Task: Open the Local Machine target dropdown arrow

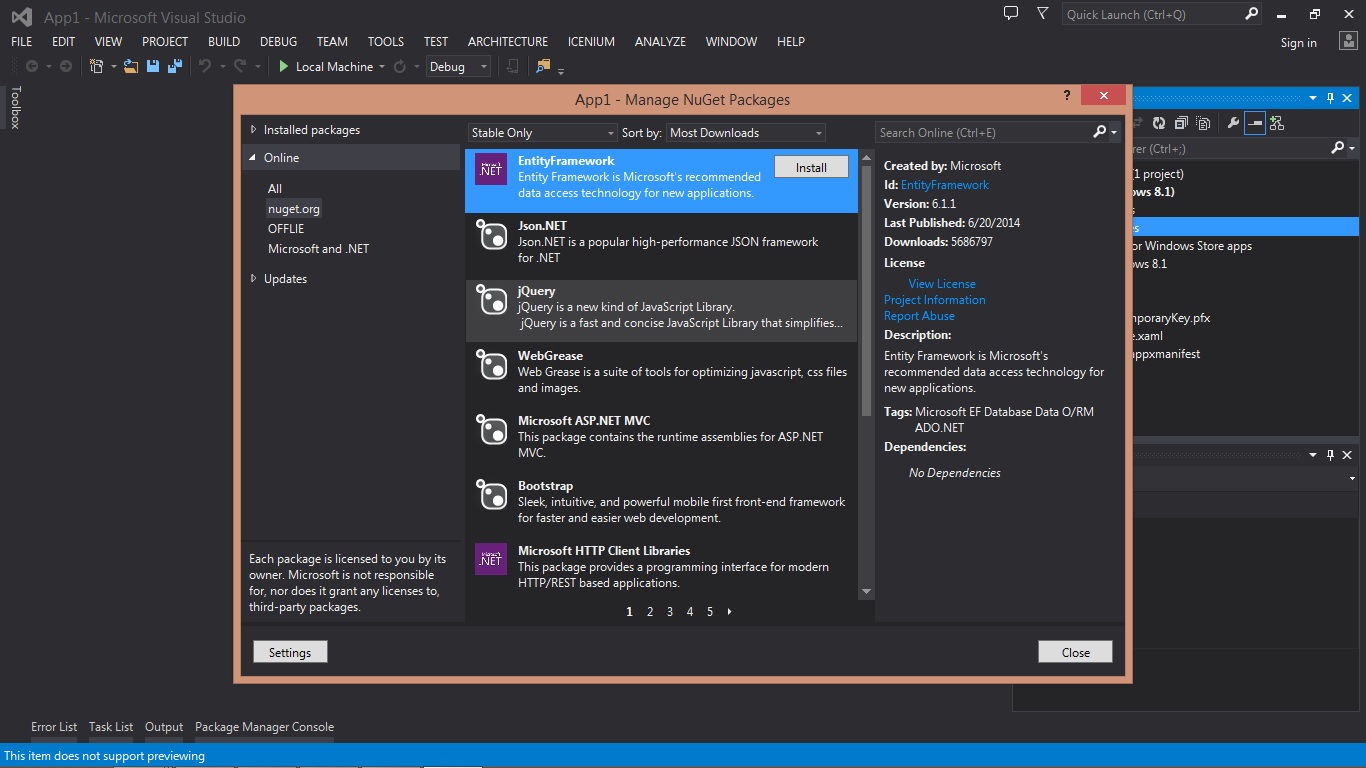Action: tap(382, 67)
